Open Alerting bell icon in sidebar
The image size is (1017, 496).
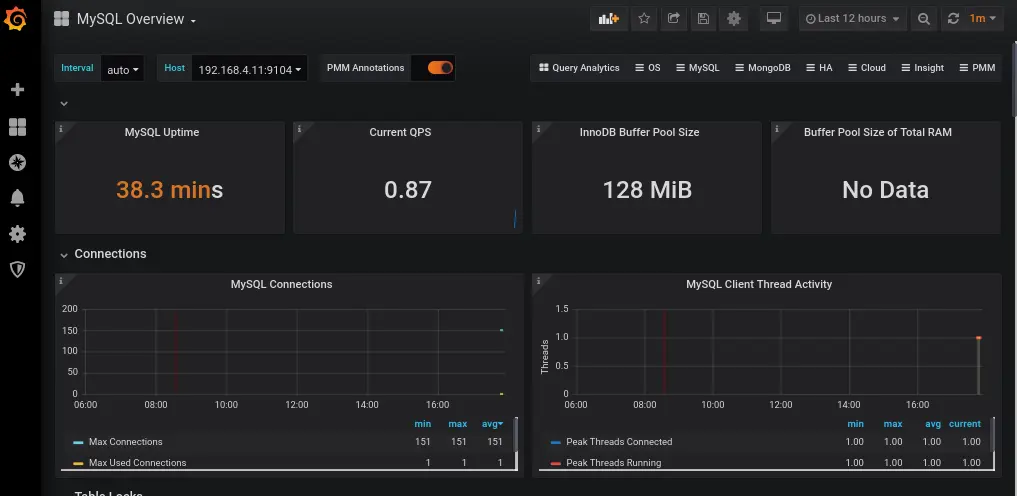[x=18, y=198]
